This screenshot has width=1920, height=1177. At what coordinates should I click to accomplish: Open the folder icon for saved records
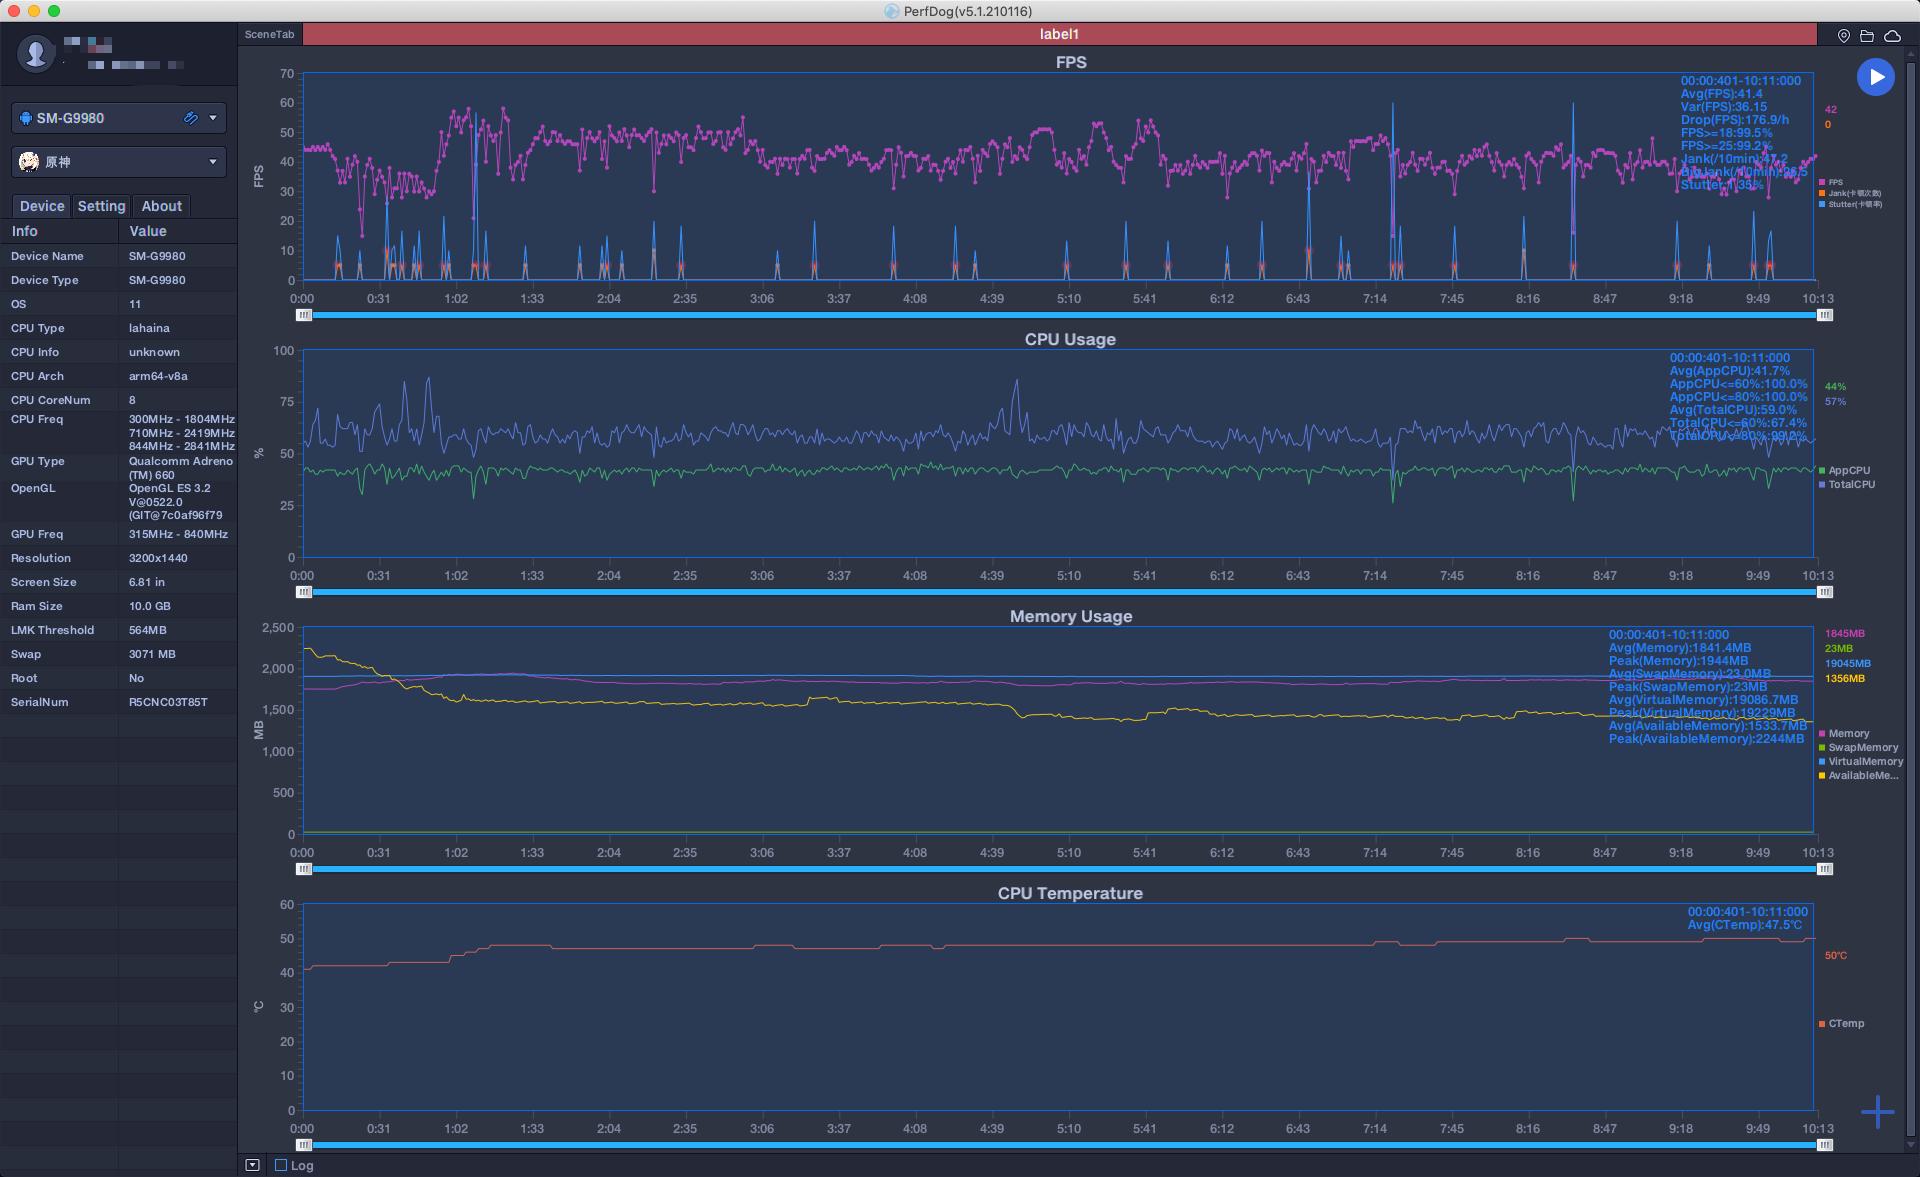tap(1867, 36)
